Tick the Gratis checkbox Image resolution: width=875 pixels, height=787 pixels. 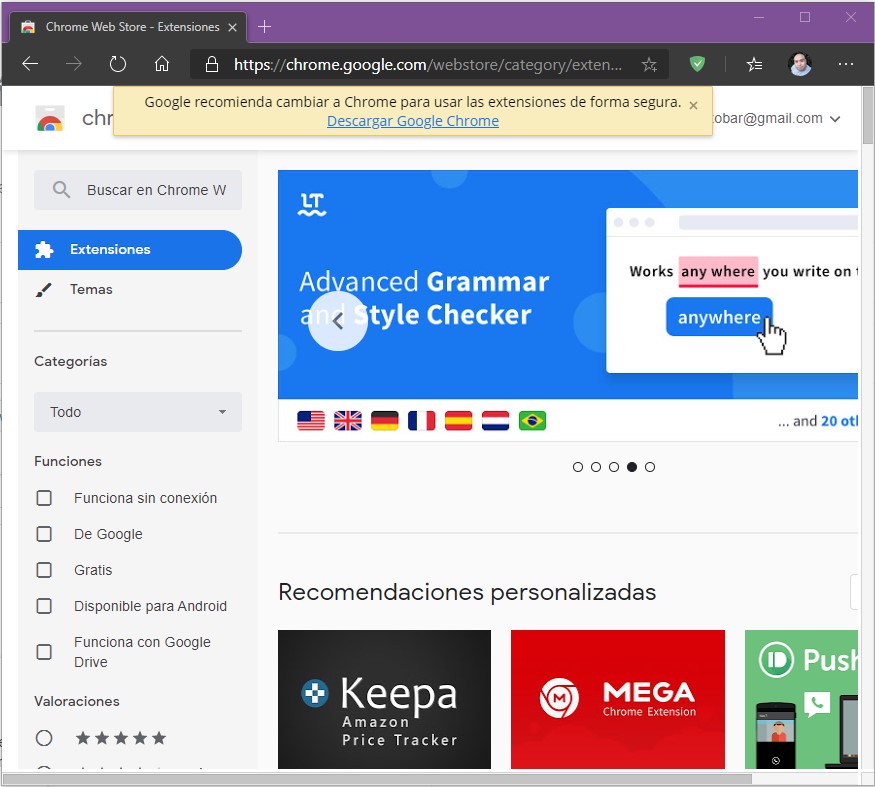[44, 570]
